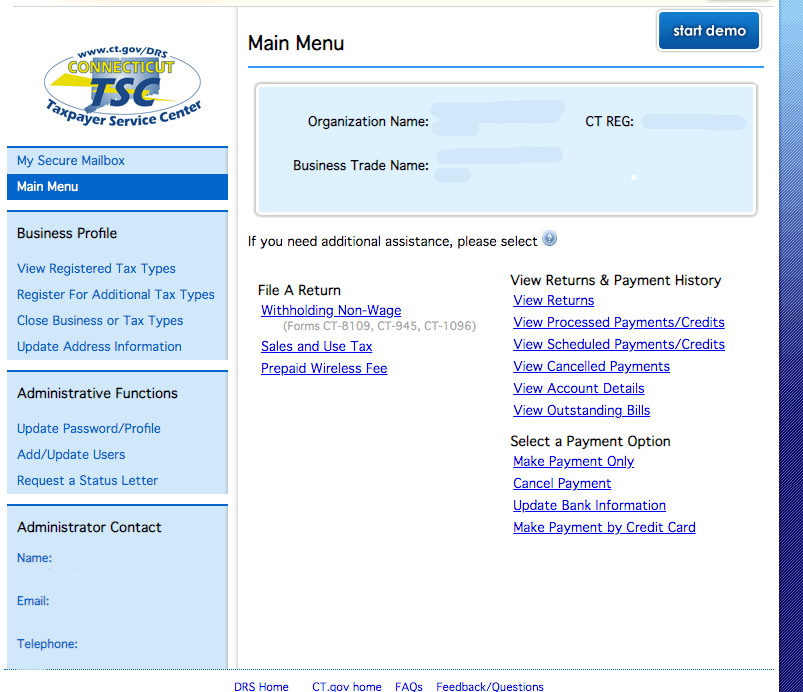Open View Registered Tax Types
803x692 pixels.
pyautogui.click(x=96, y=269)
